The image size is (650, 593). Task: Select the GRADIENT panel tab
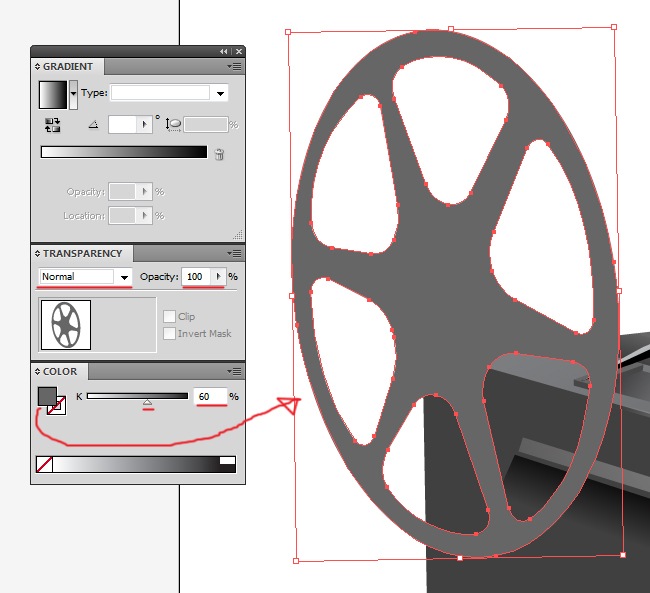[68, 67]
